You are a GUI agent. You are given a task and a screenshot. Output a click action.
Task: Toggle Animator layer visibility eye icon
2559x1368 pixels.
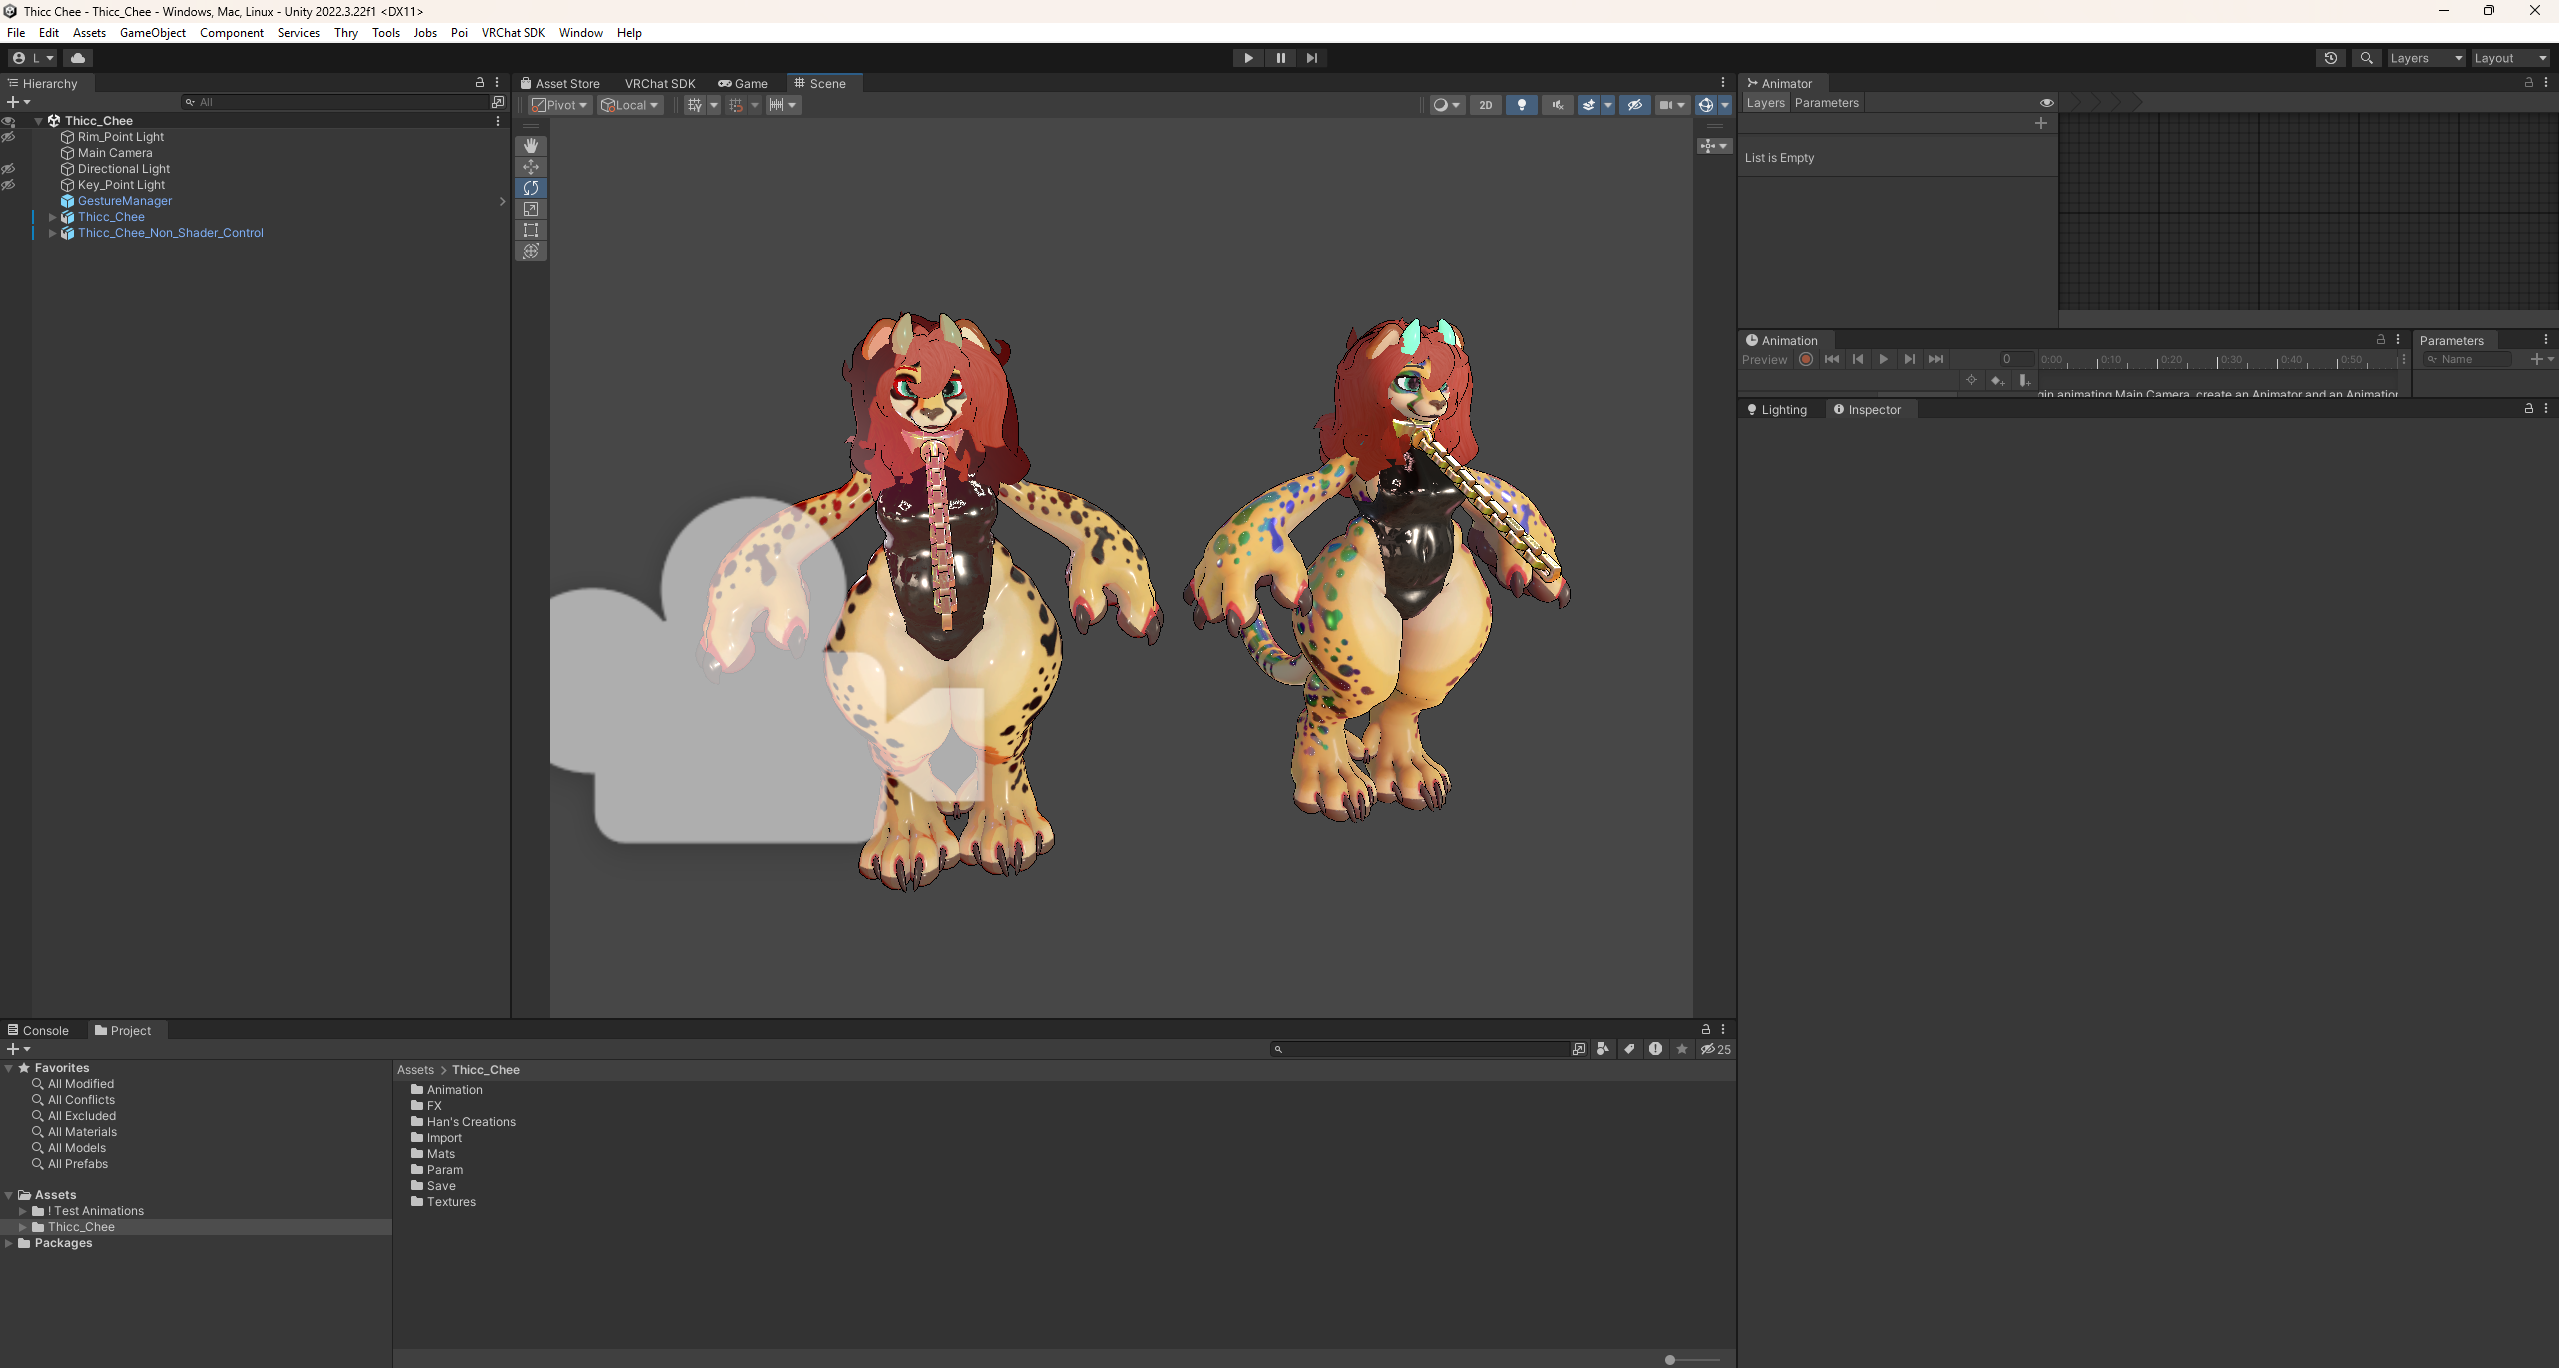pyautogui.click(x=2046, y=103)
